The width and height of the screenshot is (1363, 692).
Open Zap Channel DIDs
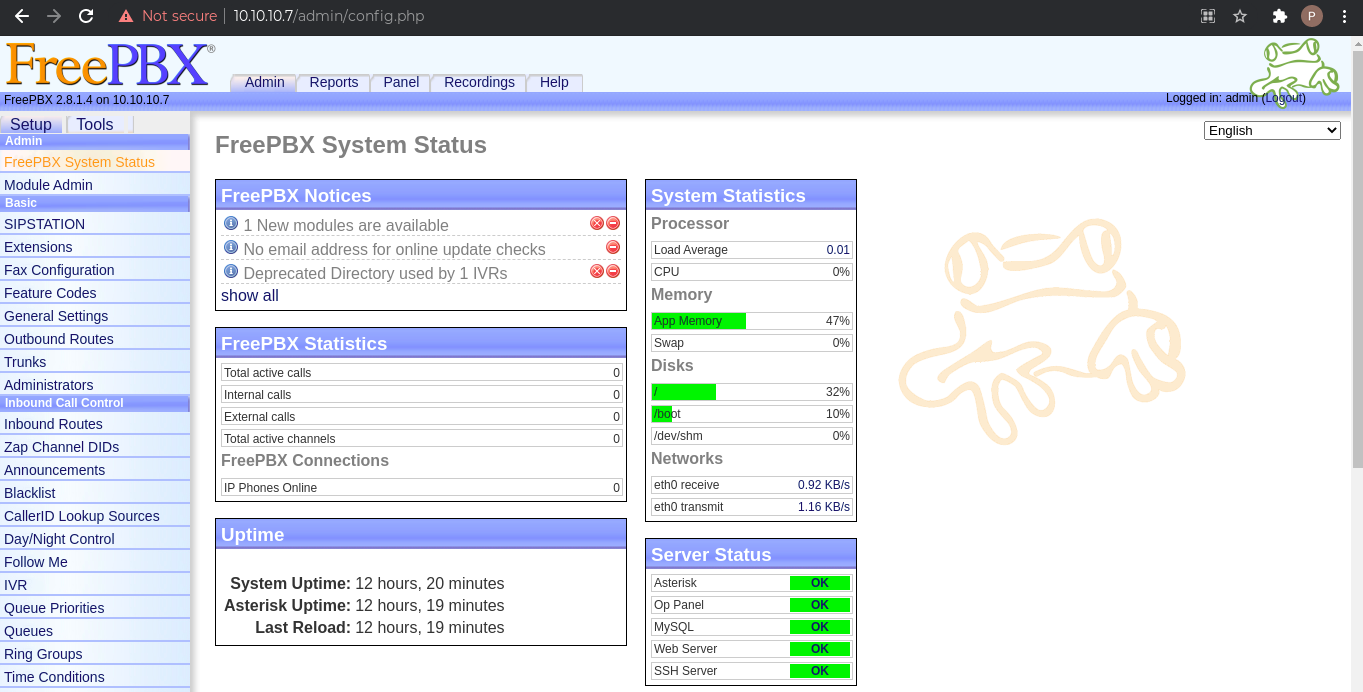point(95,447)
